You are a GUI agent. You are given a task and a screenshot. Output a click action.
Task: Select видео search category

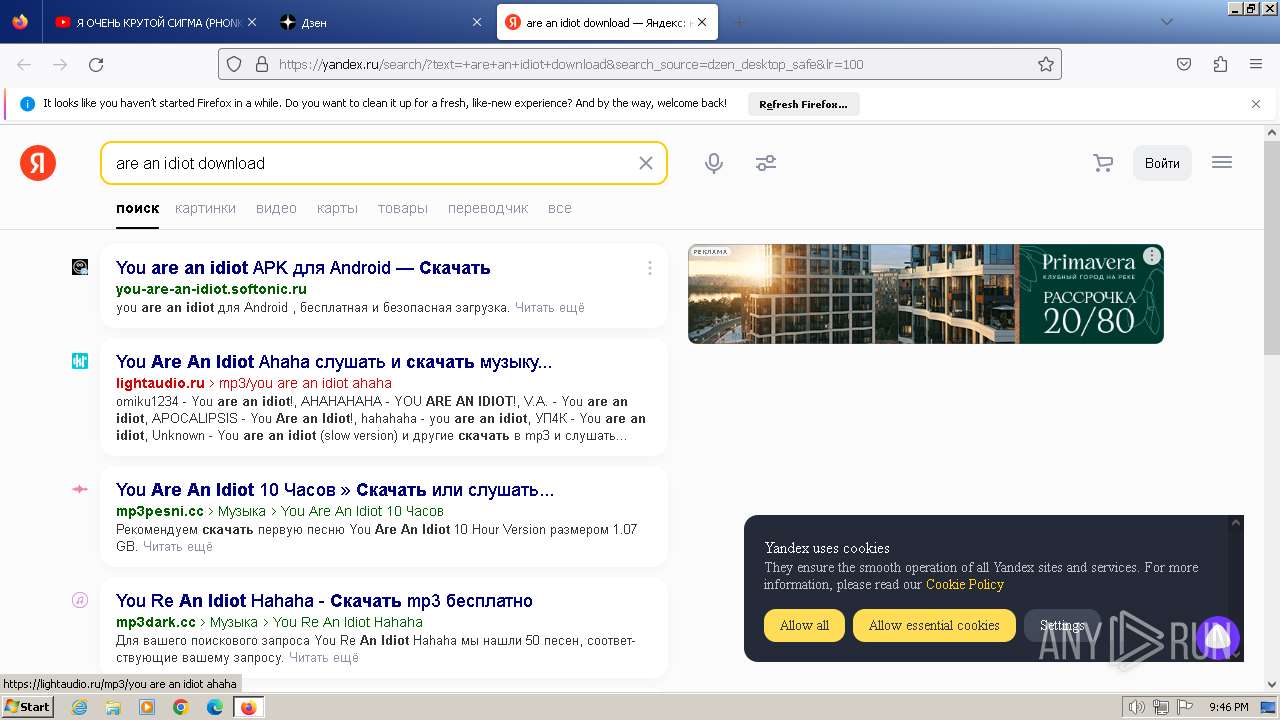276,208
